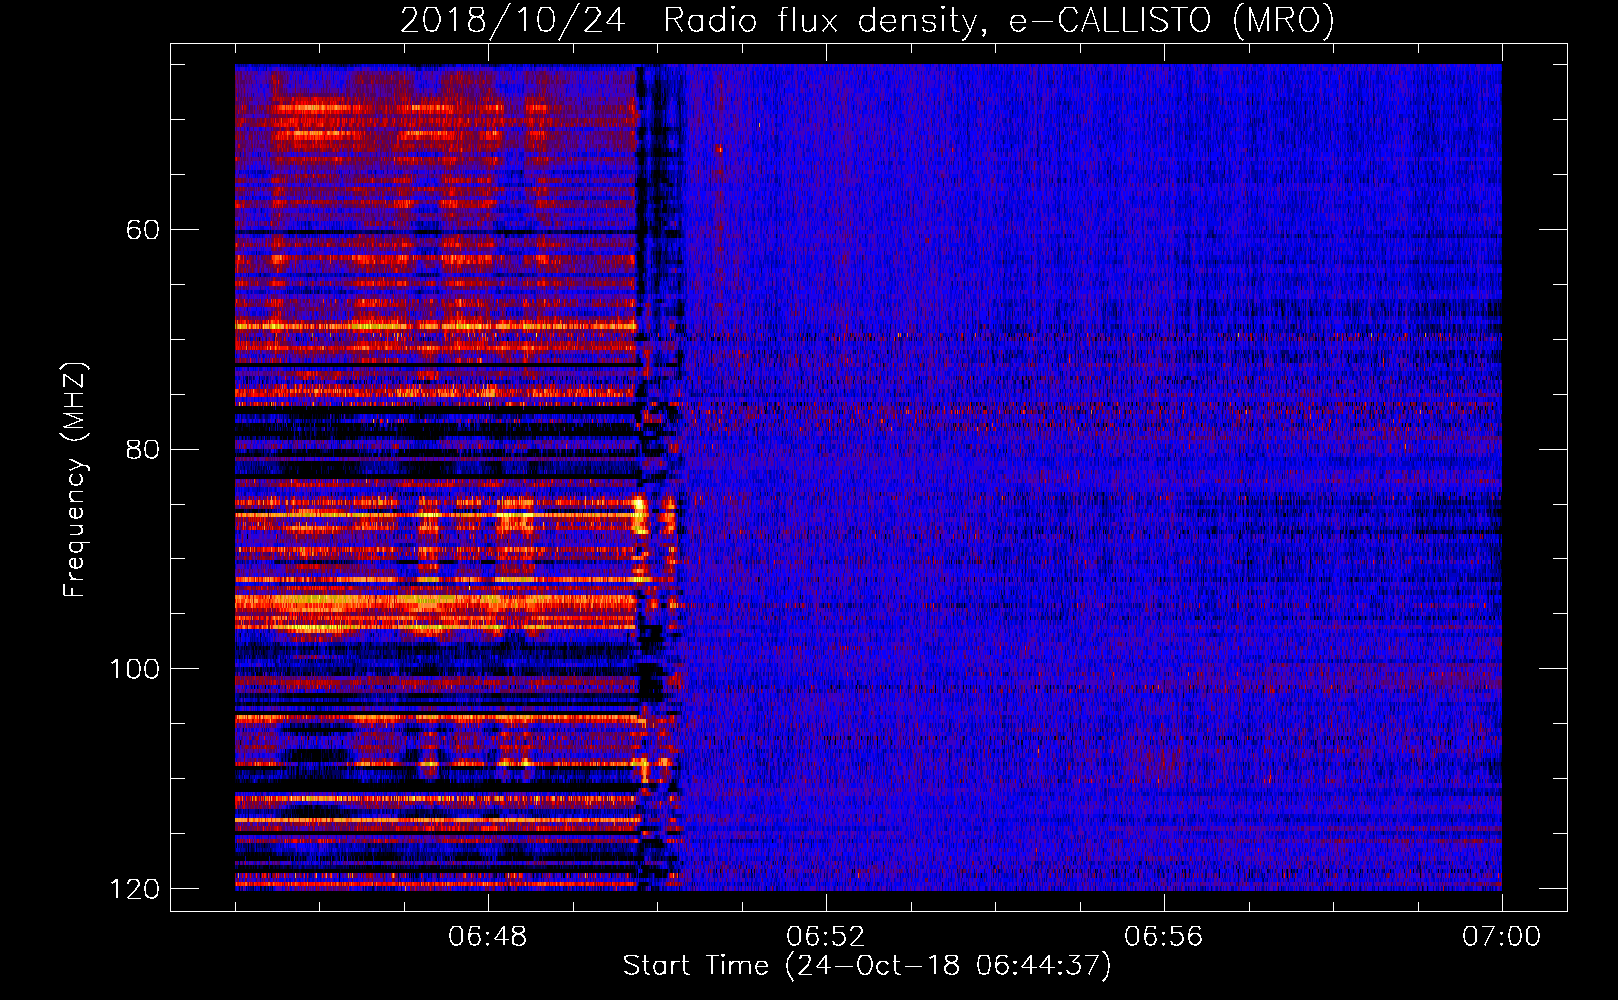Screen dimensions: 1618x1000
Task: Click the 80 frequency tick label
Action: [143, 449]
